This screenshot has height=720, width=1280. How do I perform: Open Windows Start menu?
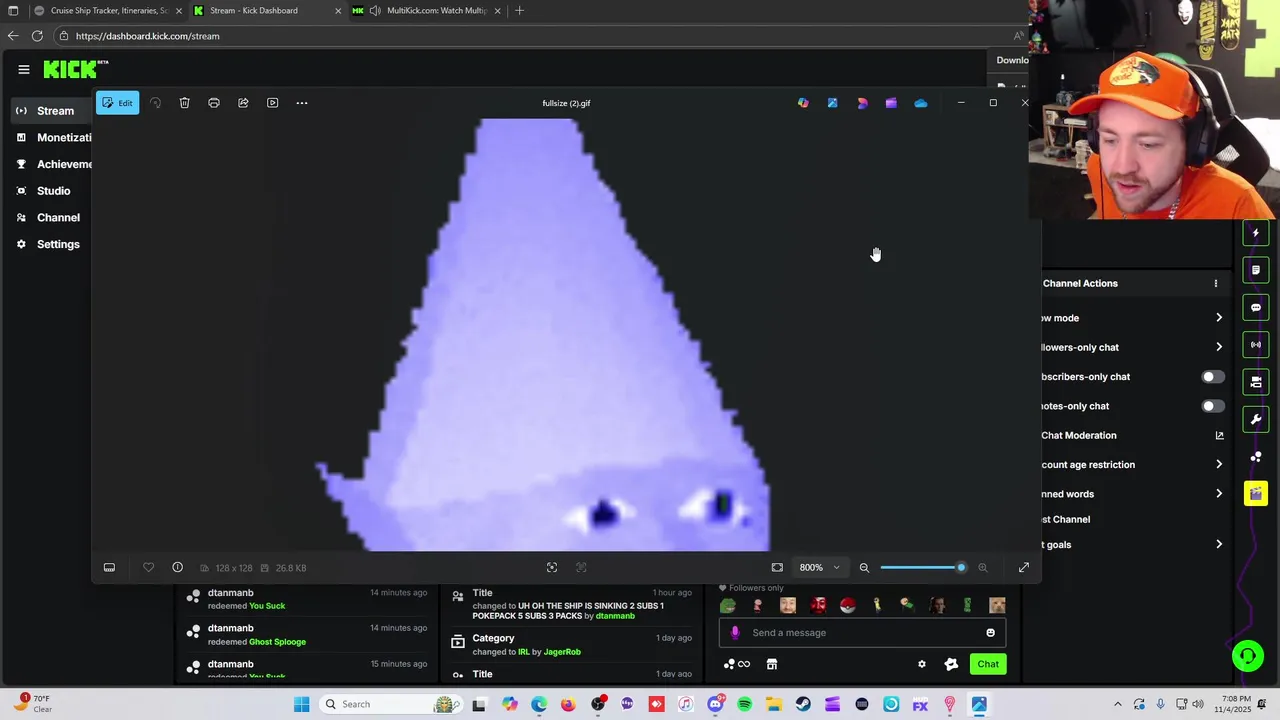[x=302, y=704]
